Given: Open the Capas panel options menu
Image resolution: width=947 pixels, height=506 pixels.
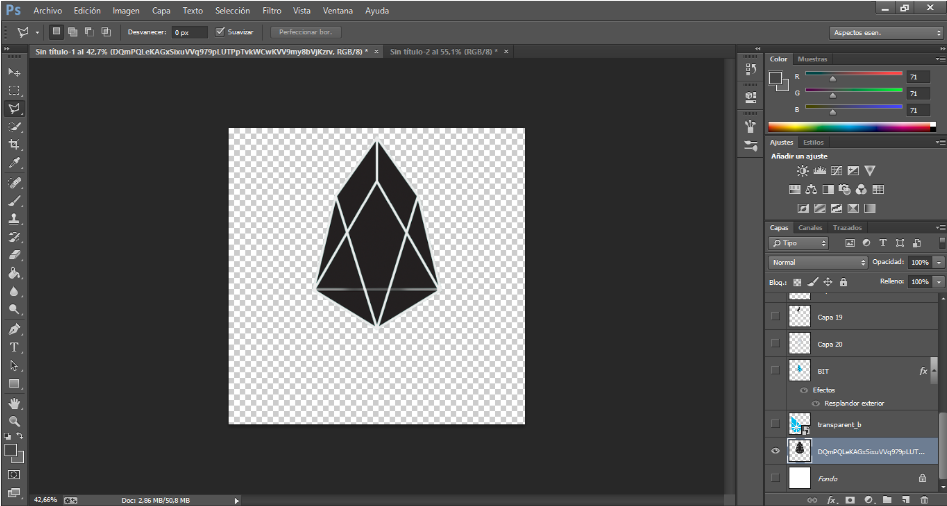Looking at the screenshot, I should tap(940, 228).
